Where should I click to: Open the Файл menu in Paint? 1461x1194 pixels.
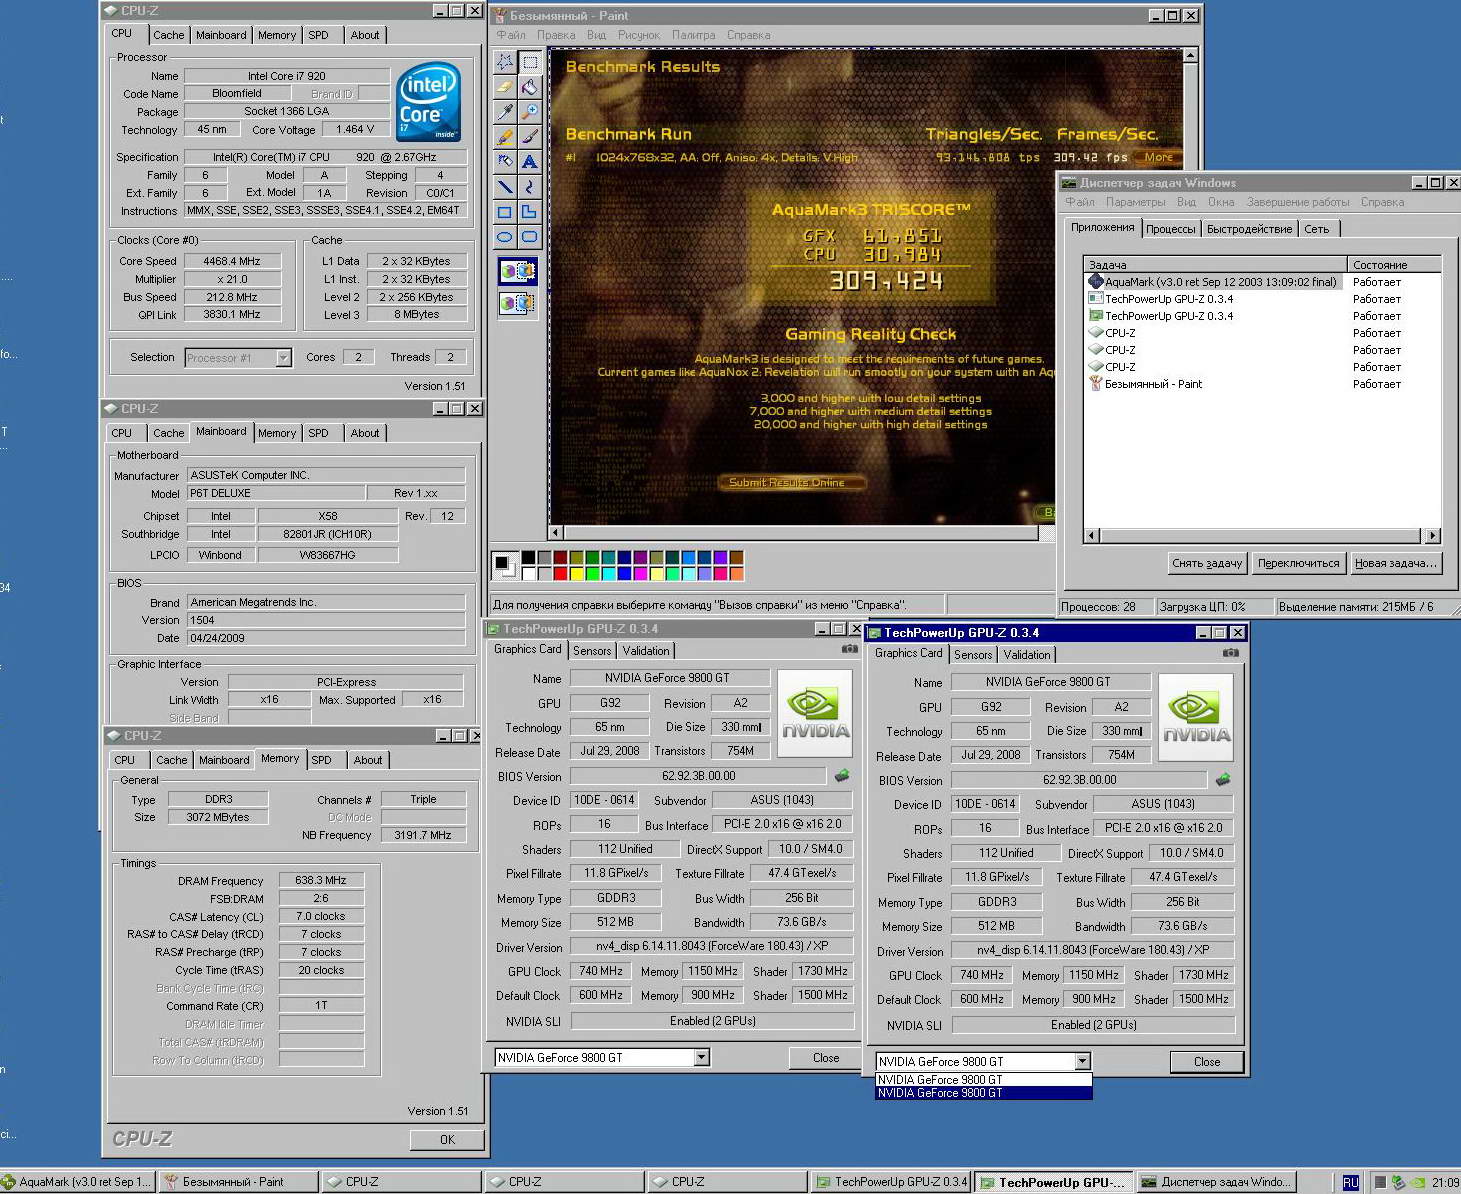[511, 35]
